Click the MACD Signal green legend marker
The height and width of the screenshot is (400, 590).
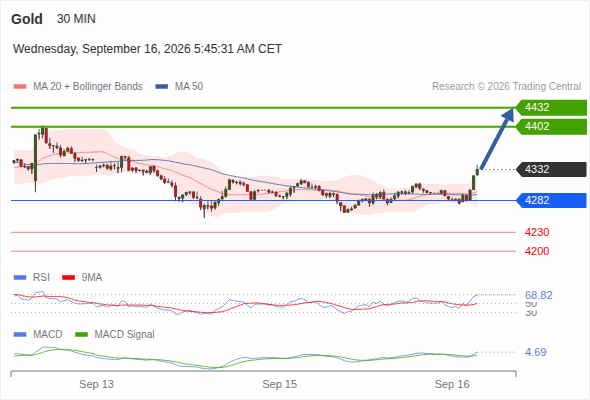point(82,334)
